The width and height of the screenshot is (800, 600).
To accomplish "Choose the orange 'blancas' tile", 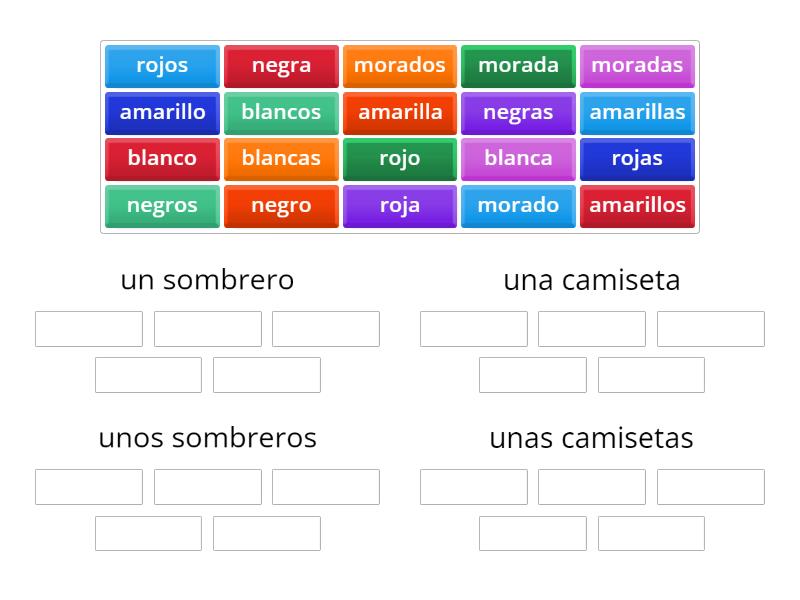I will point(281,159).
